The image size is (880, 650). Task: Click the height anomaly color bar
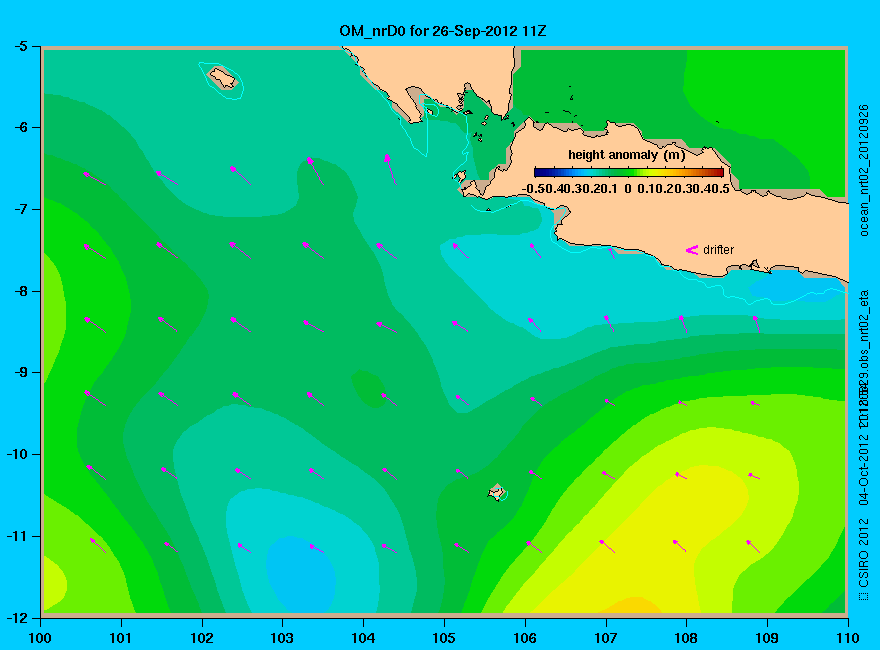(x=629, y=172)
